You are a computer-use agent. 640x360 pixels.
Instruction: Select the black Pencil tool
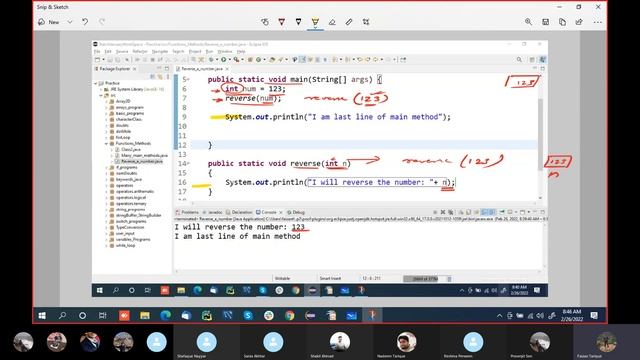coord(298,22)
